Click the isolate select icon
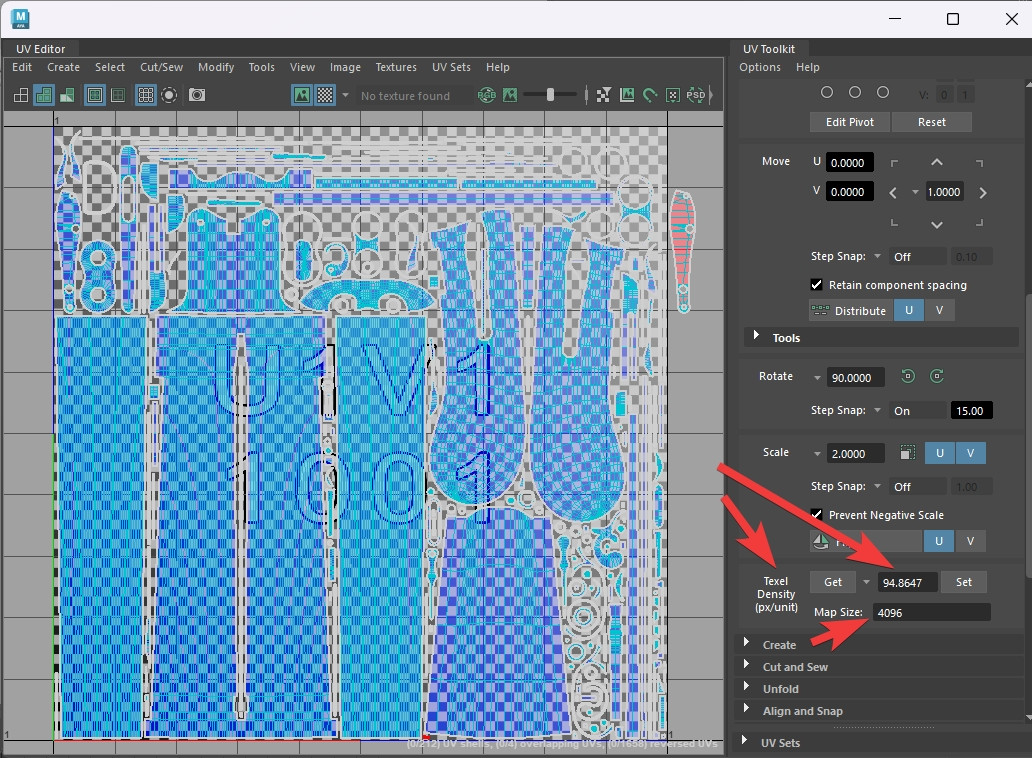 (x=169, y=95)
